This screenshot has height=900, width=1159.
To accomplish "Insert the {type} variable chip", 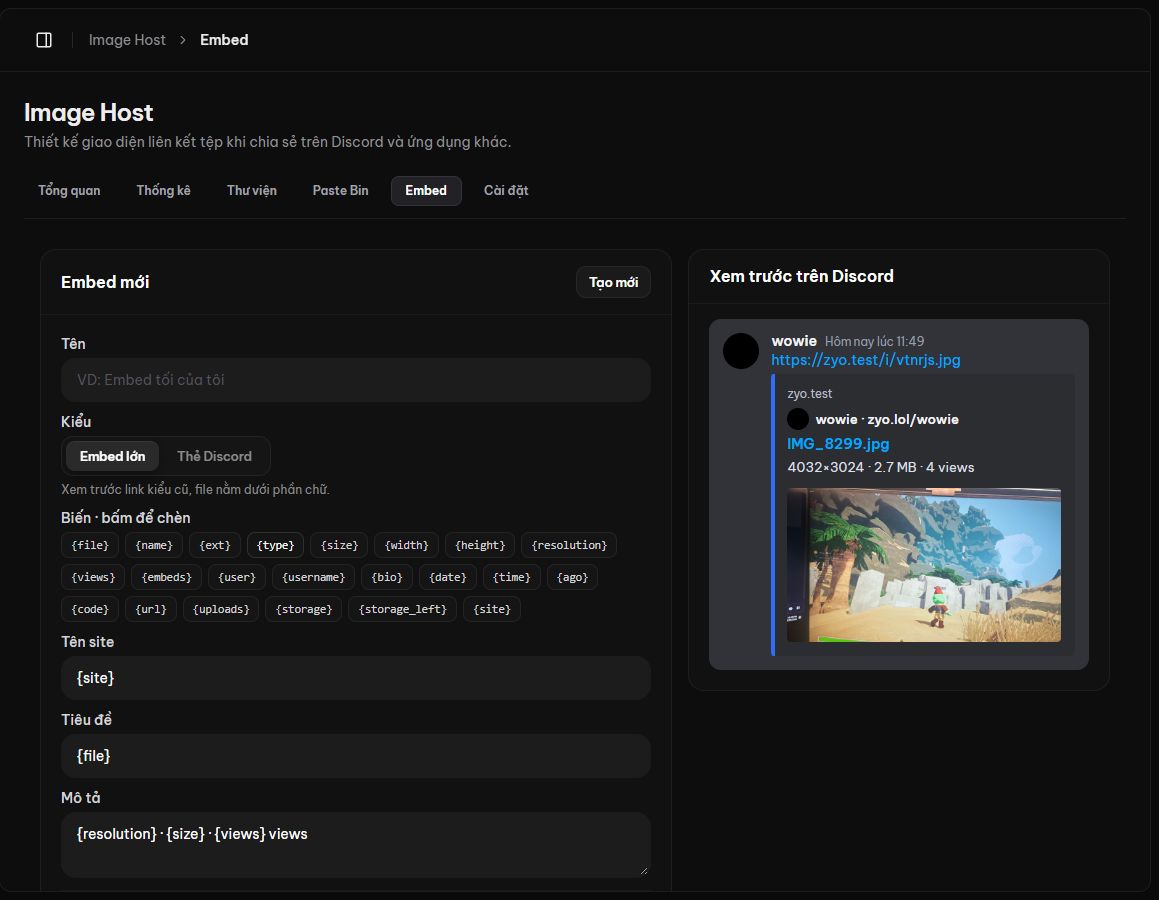I will click(276, 545).
